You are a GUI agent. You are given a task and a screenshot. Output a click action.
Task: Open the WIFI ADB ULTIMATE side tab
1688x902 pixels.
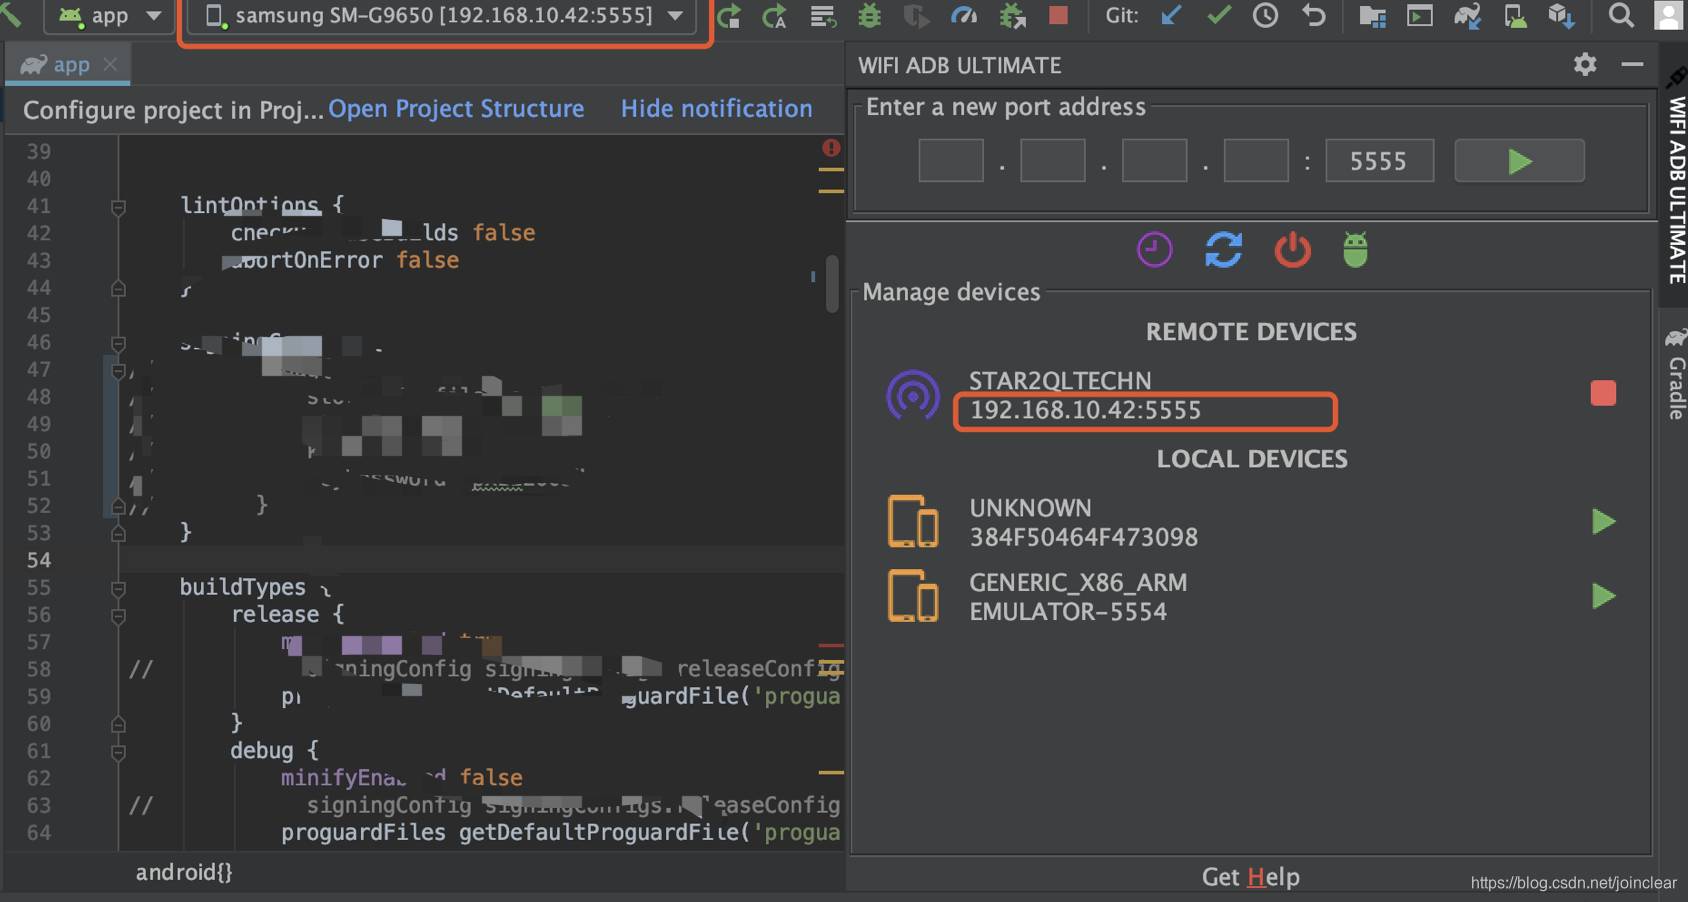click(x=1676, y=176)
